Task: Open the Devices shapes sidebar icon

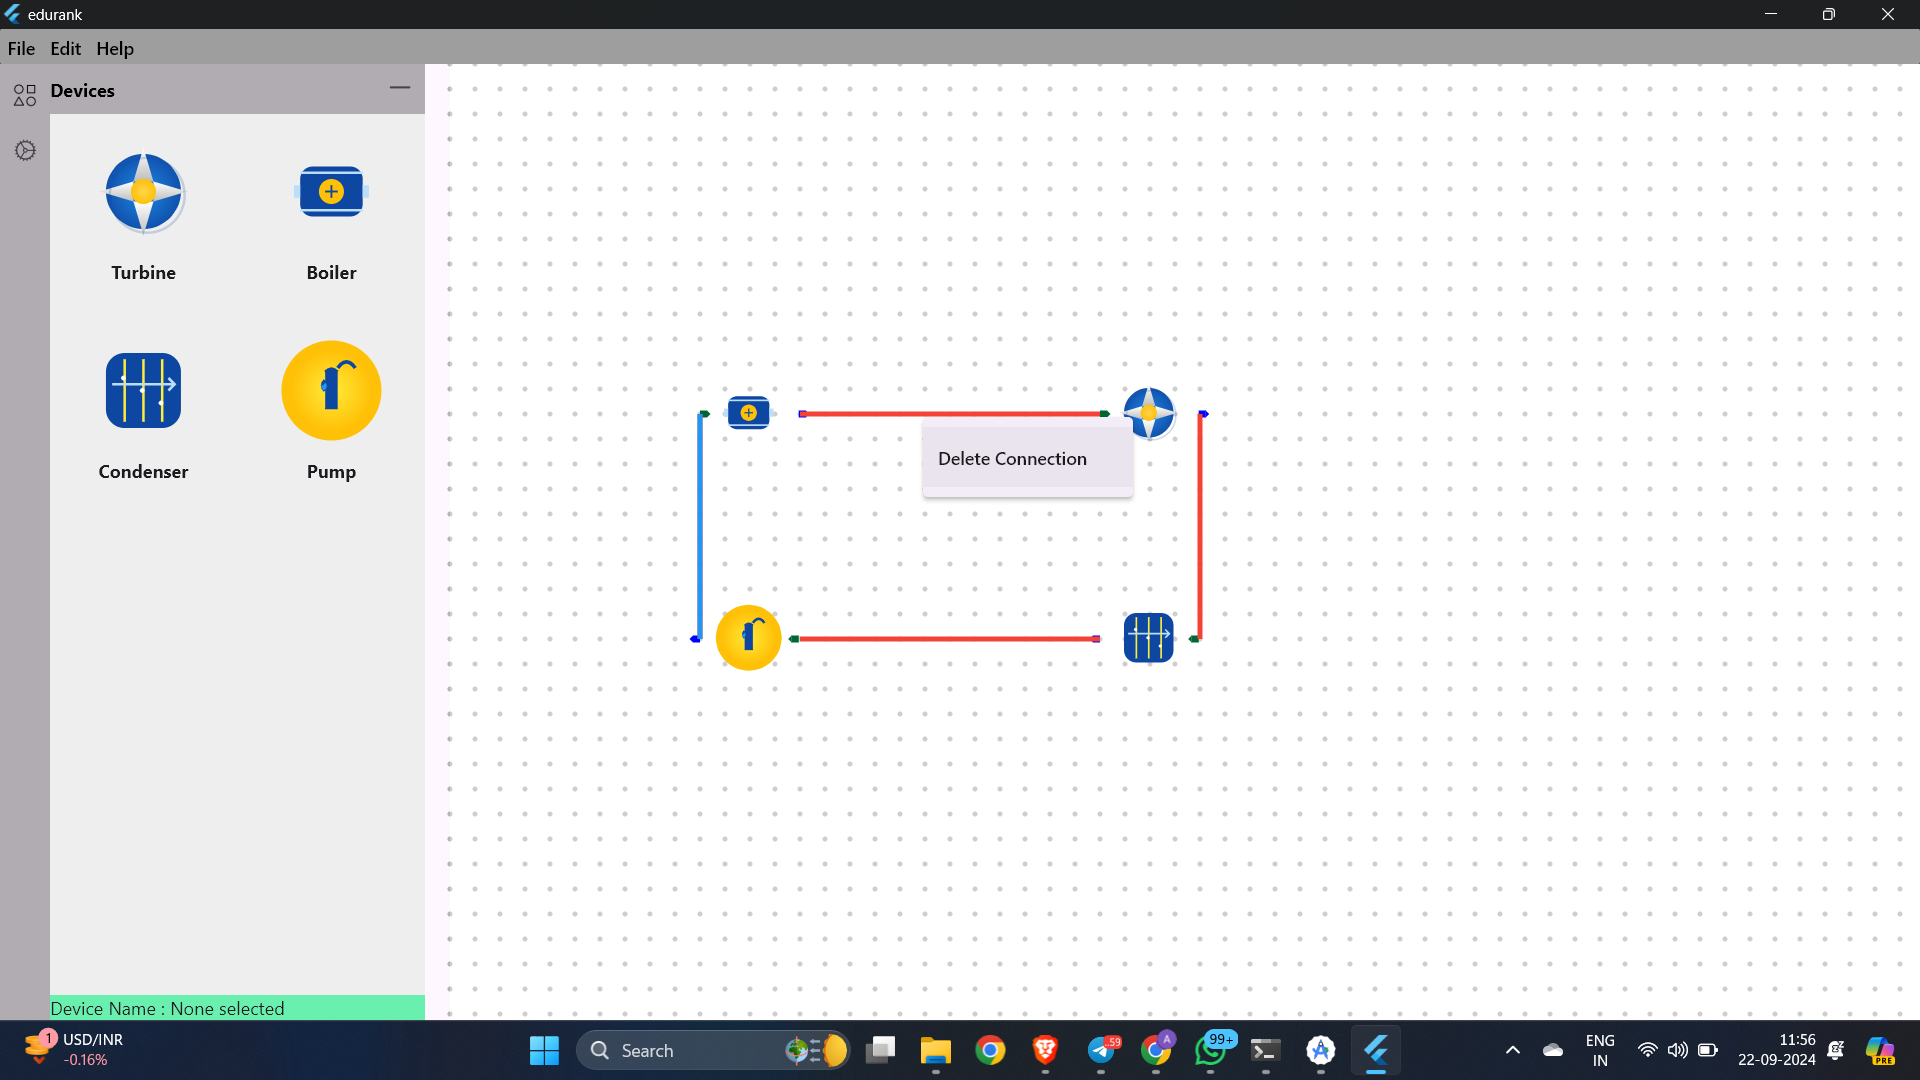Action: [x=25, y=95]
